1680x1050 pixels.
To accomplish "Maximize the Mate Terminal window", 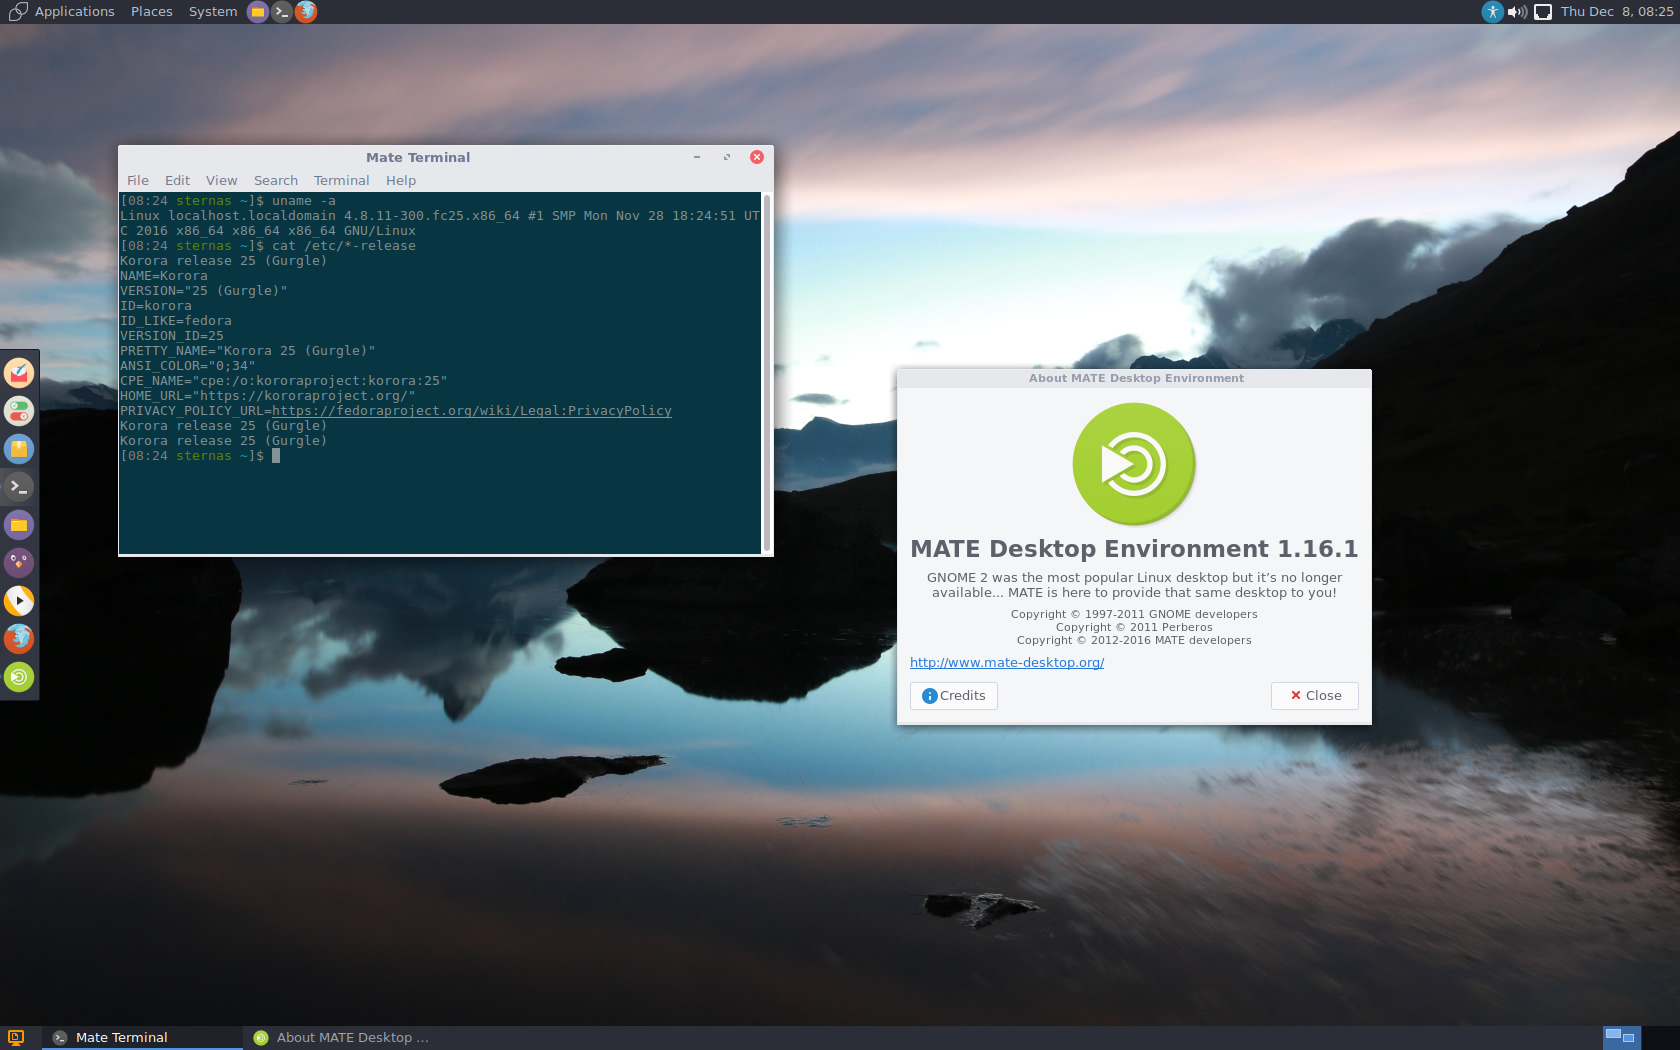I will point(727,157).
